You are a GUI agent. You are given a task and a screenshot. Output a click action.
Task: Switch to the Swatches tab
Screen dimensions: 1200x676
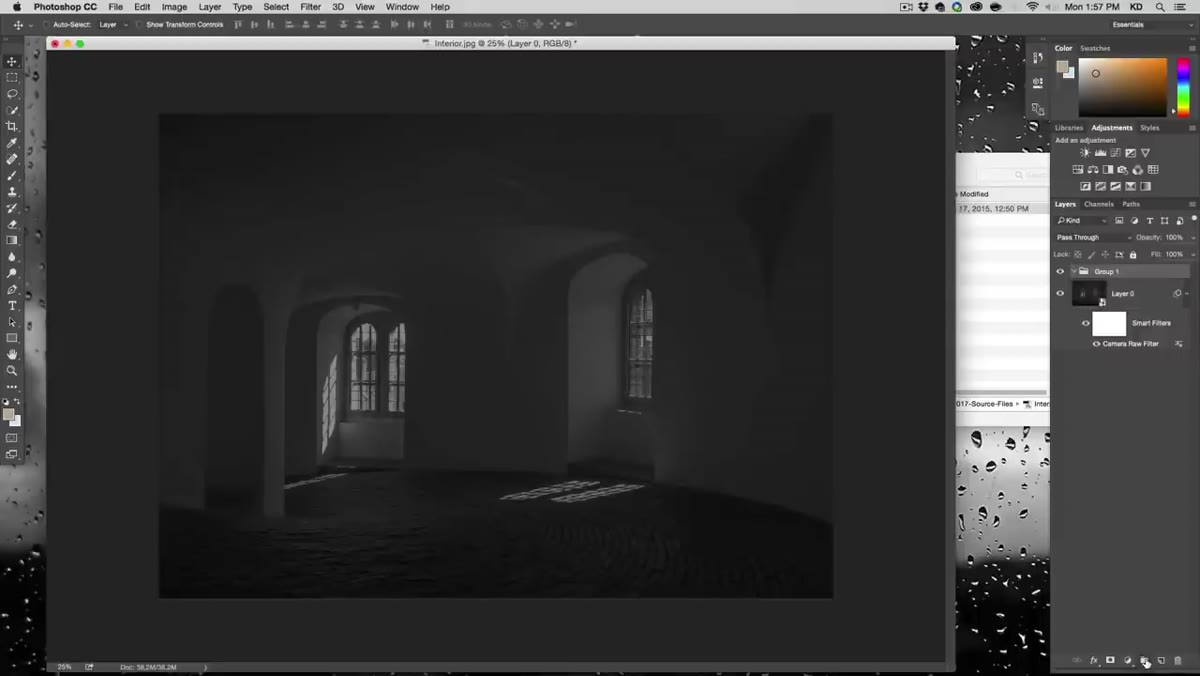[1095, 48]
